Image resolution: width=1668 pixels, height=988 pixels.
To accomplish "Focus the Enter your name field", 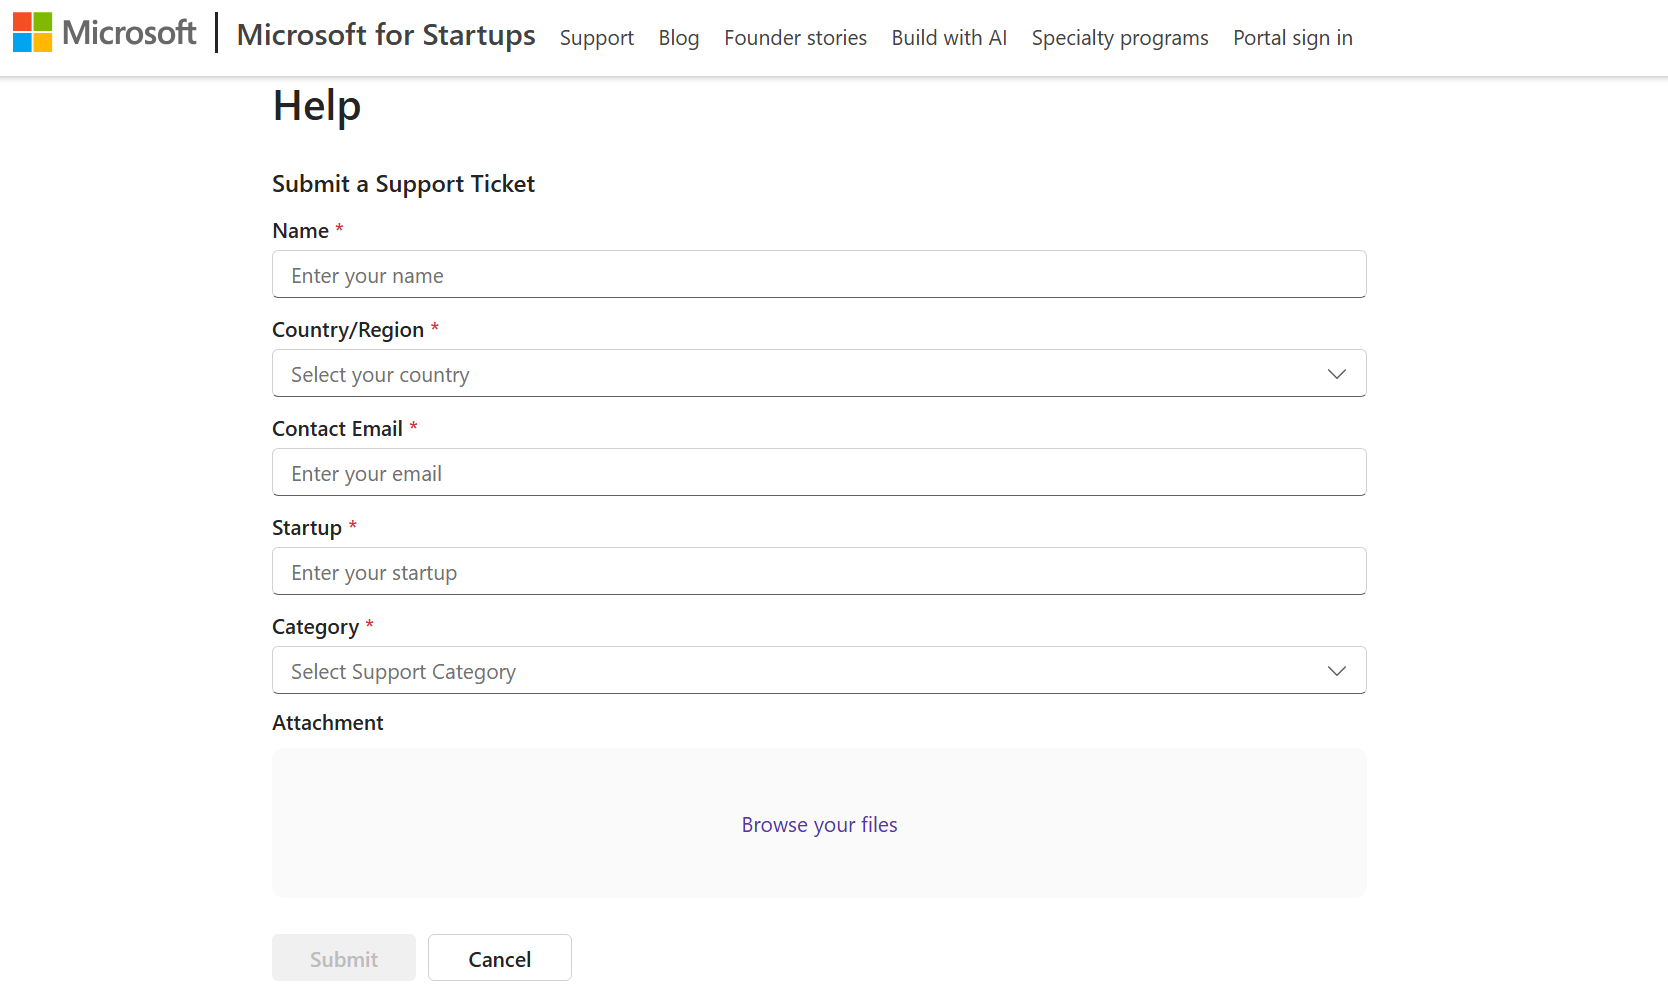I will coord(818,275).
